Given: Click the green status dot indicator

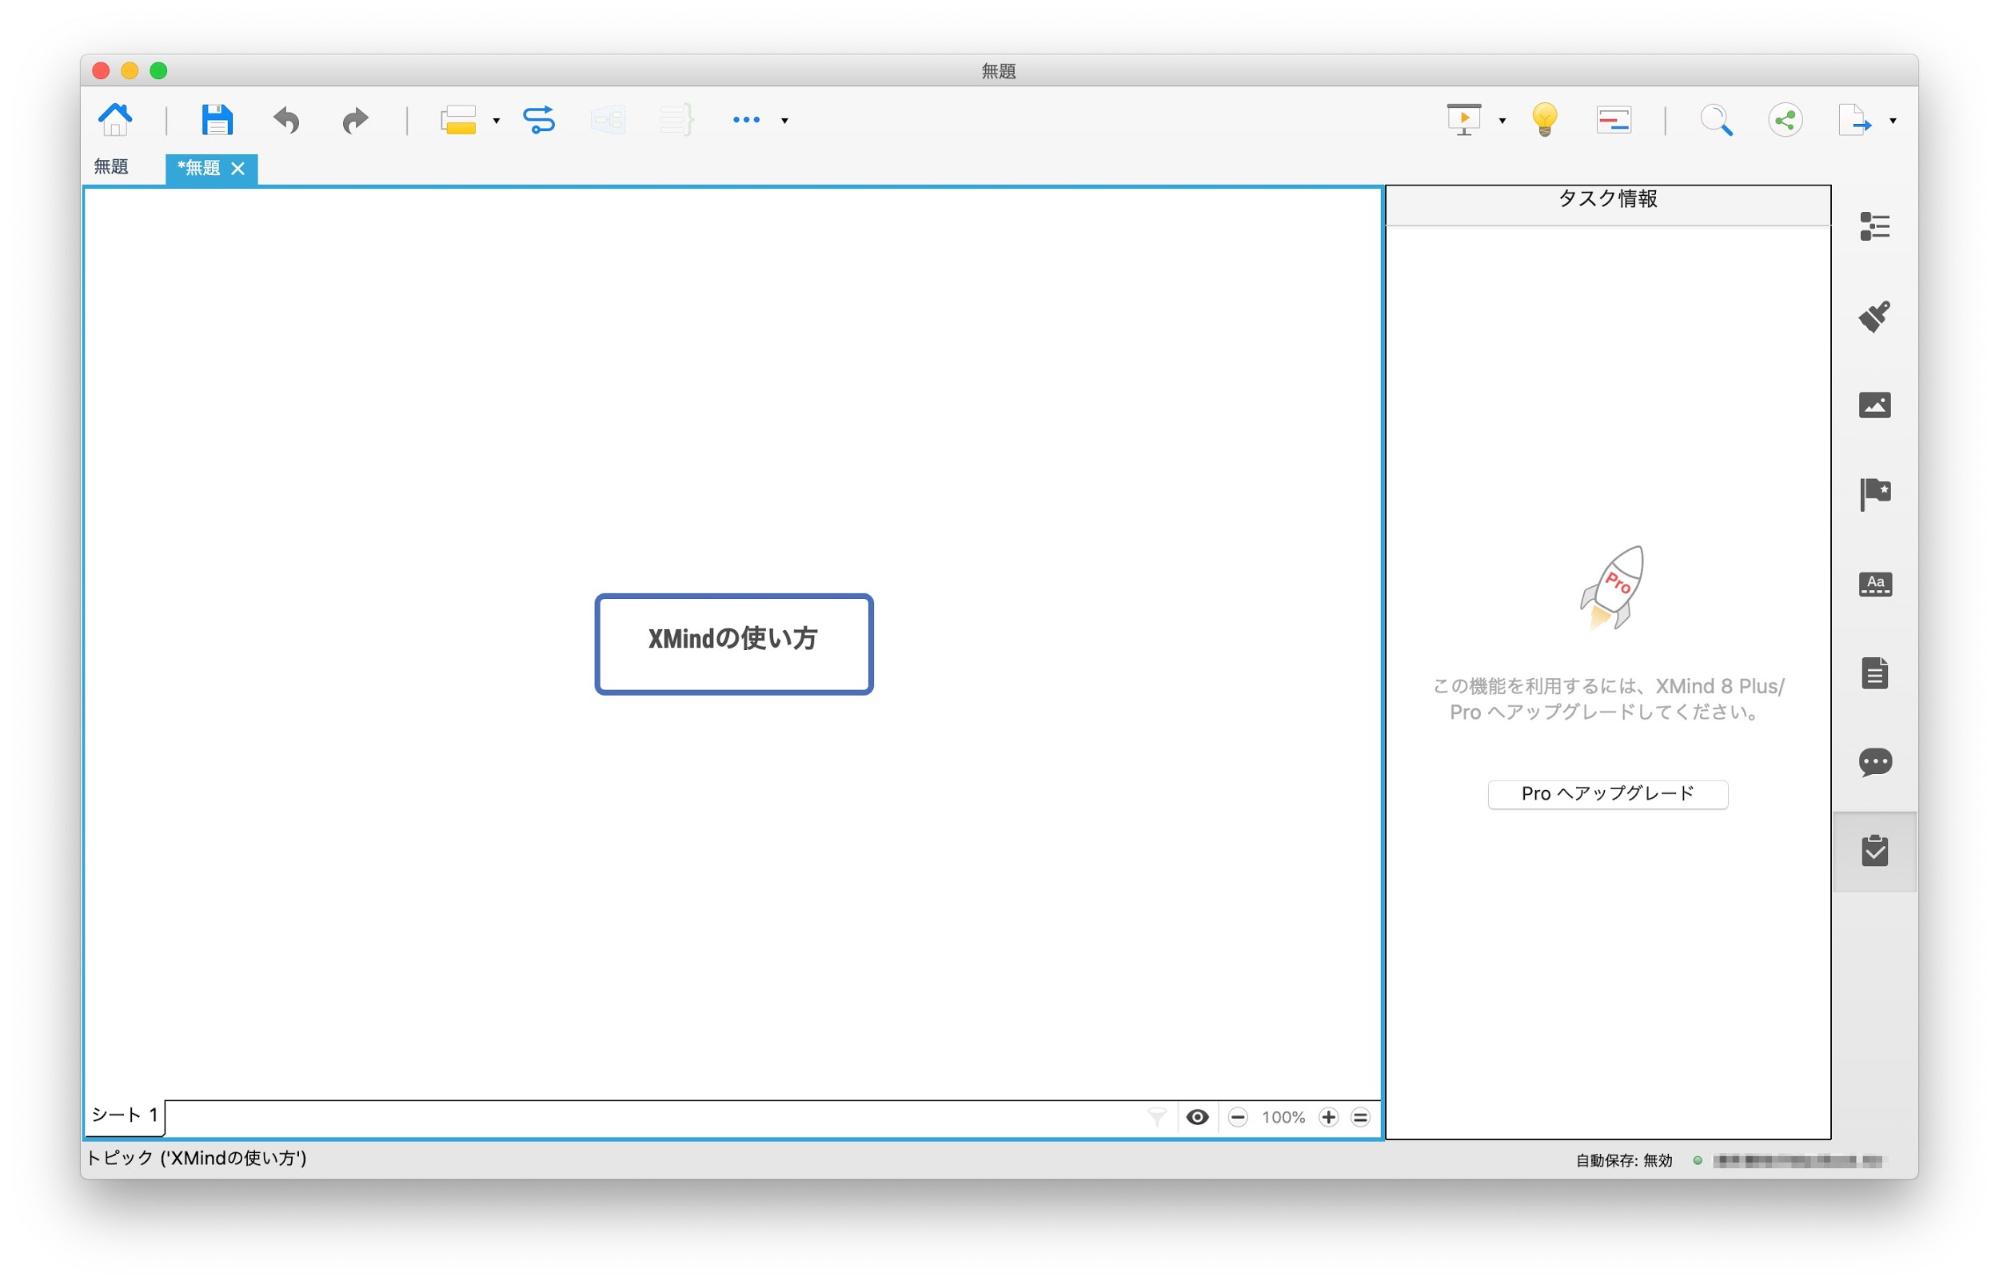Looking at the screenshot, I should 1697,1160.
